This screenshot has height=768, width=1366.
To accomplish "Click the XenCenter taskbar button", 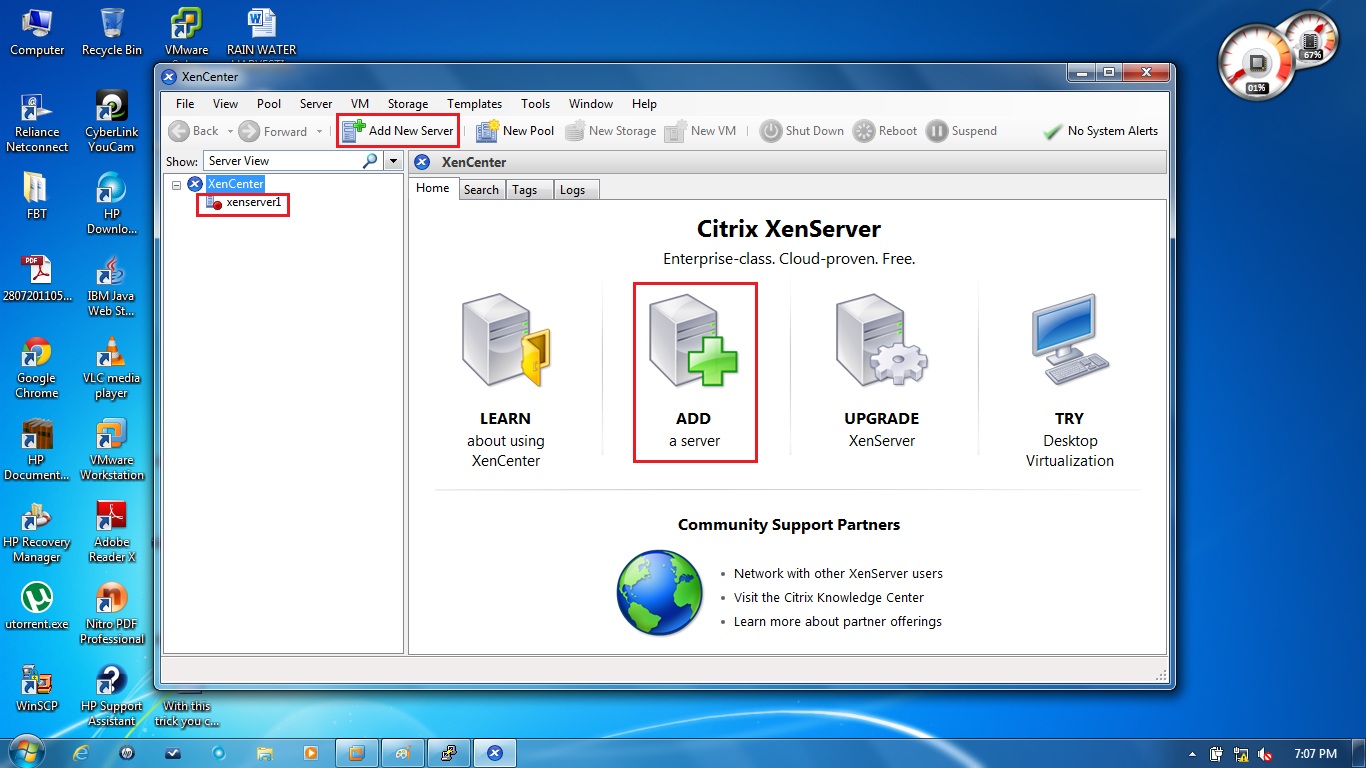I will click(x=494, y=753).
